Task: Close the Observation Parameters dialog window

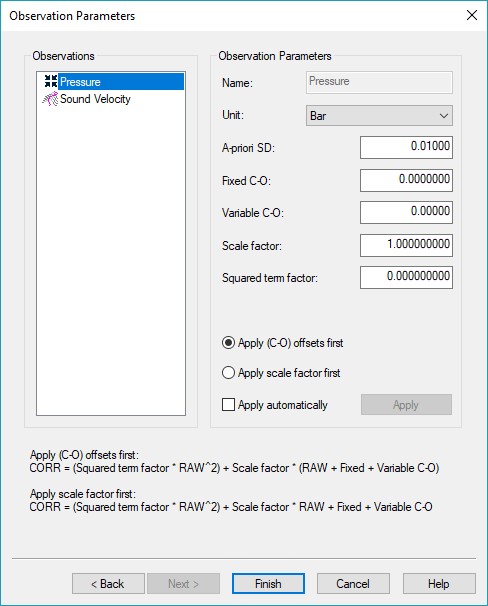Action: (472, 15)
